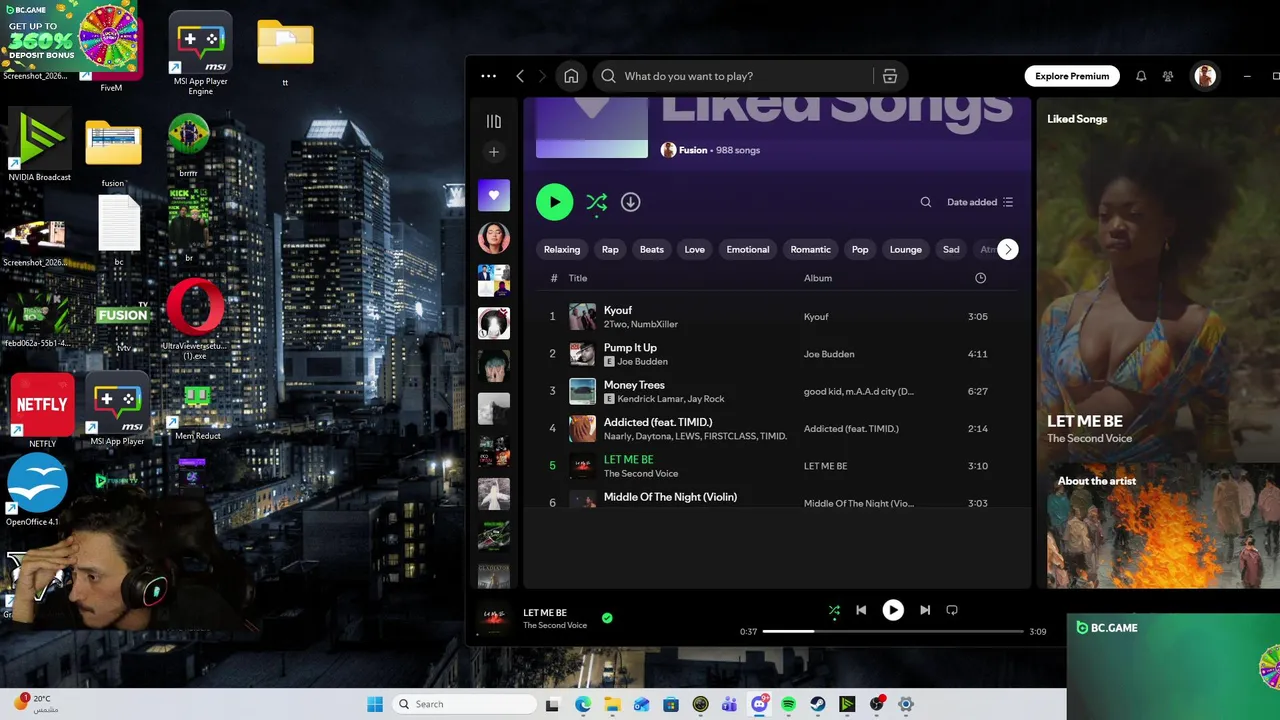Open the Discord icon in the taskbar
The height and width of the screenshot is (720, 1280).
[759, 704]
